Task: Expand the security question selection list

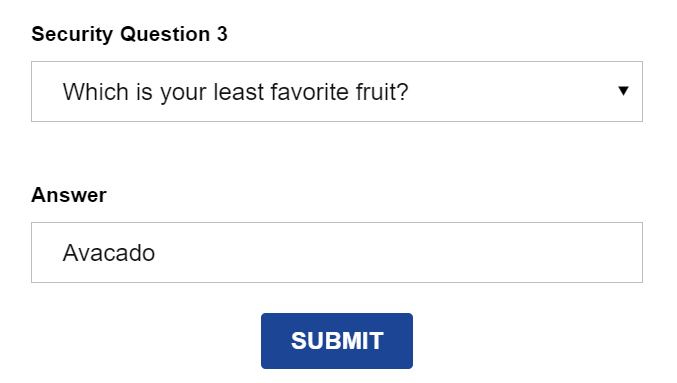Action: coord(337,92)
